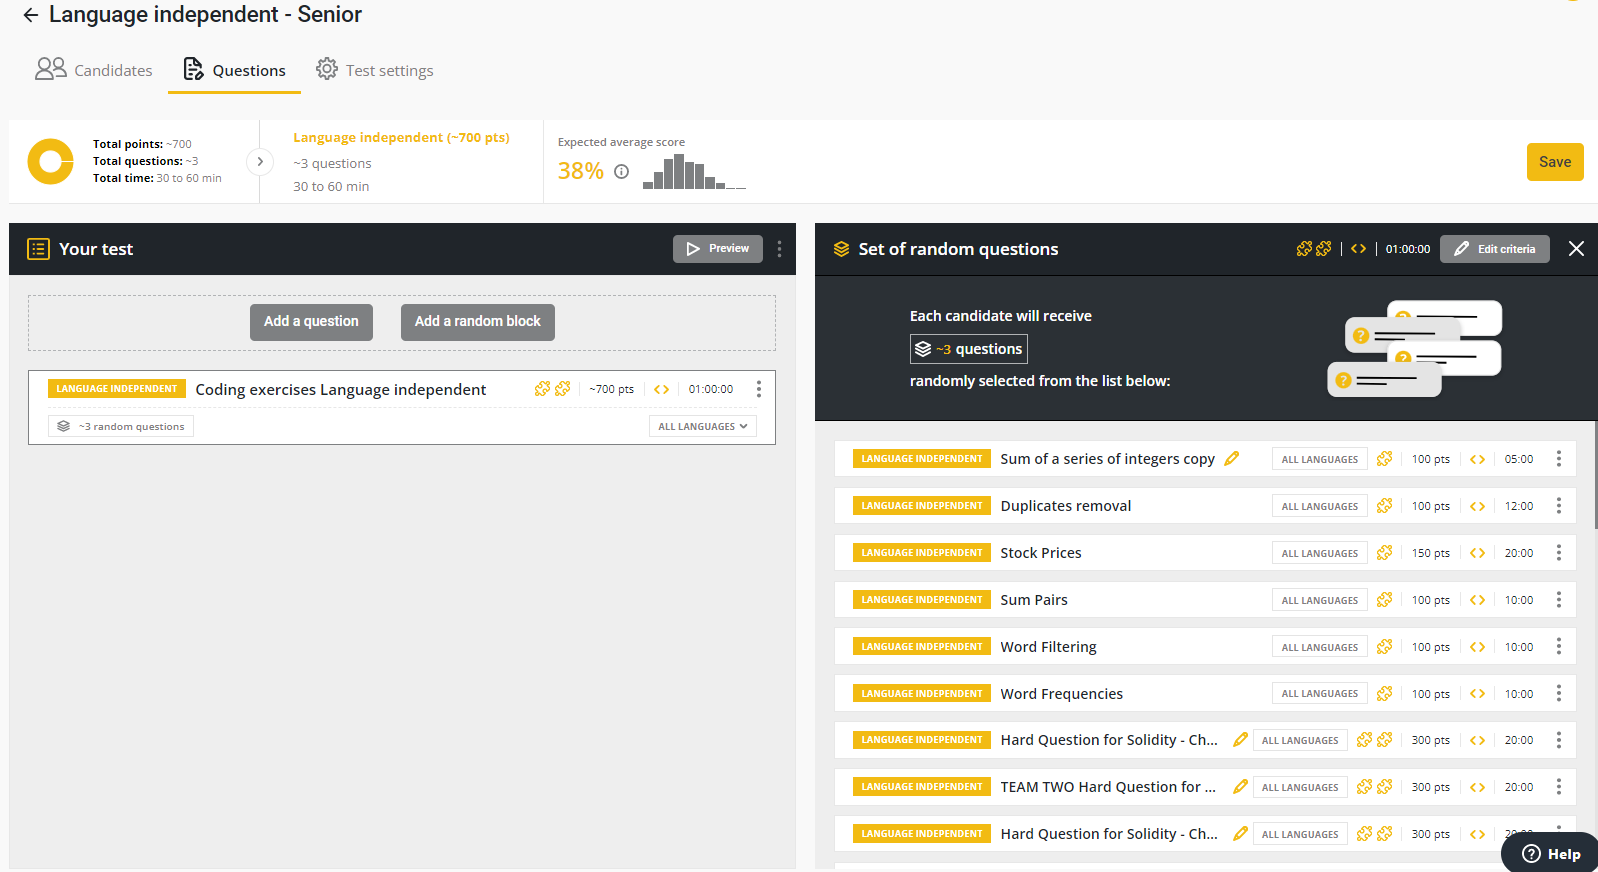1598x872 pixels.
Task: Open the Help widget
Action: (x=1551, y=853)
